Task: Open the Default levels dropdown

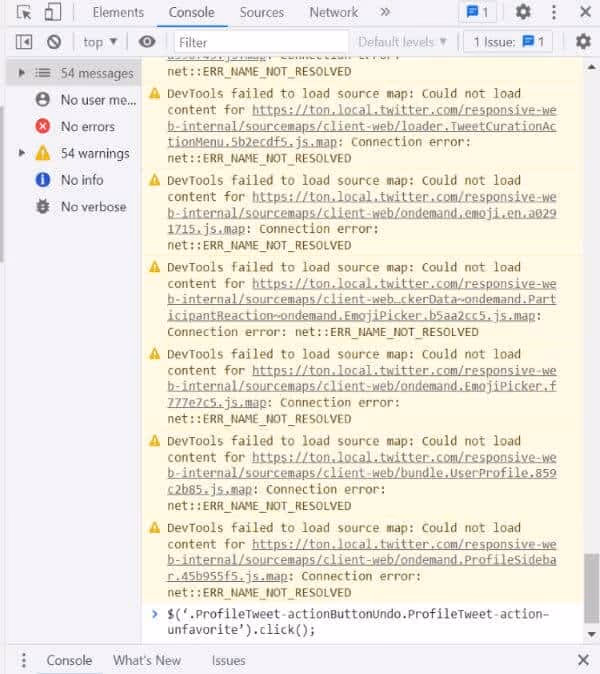Action: click(x=403, y=42)
